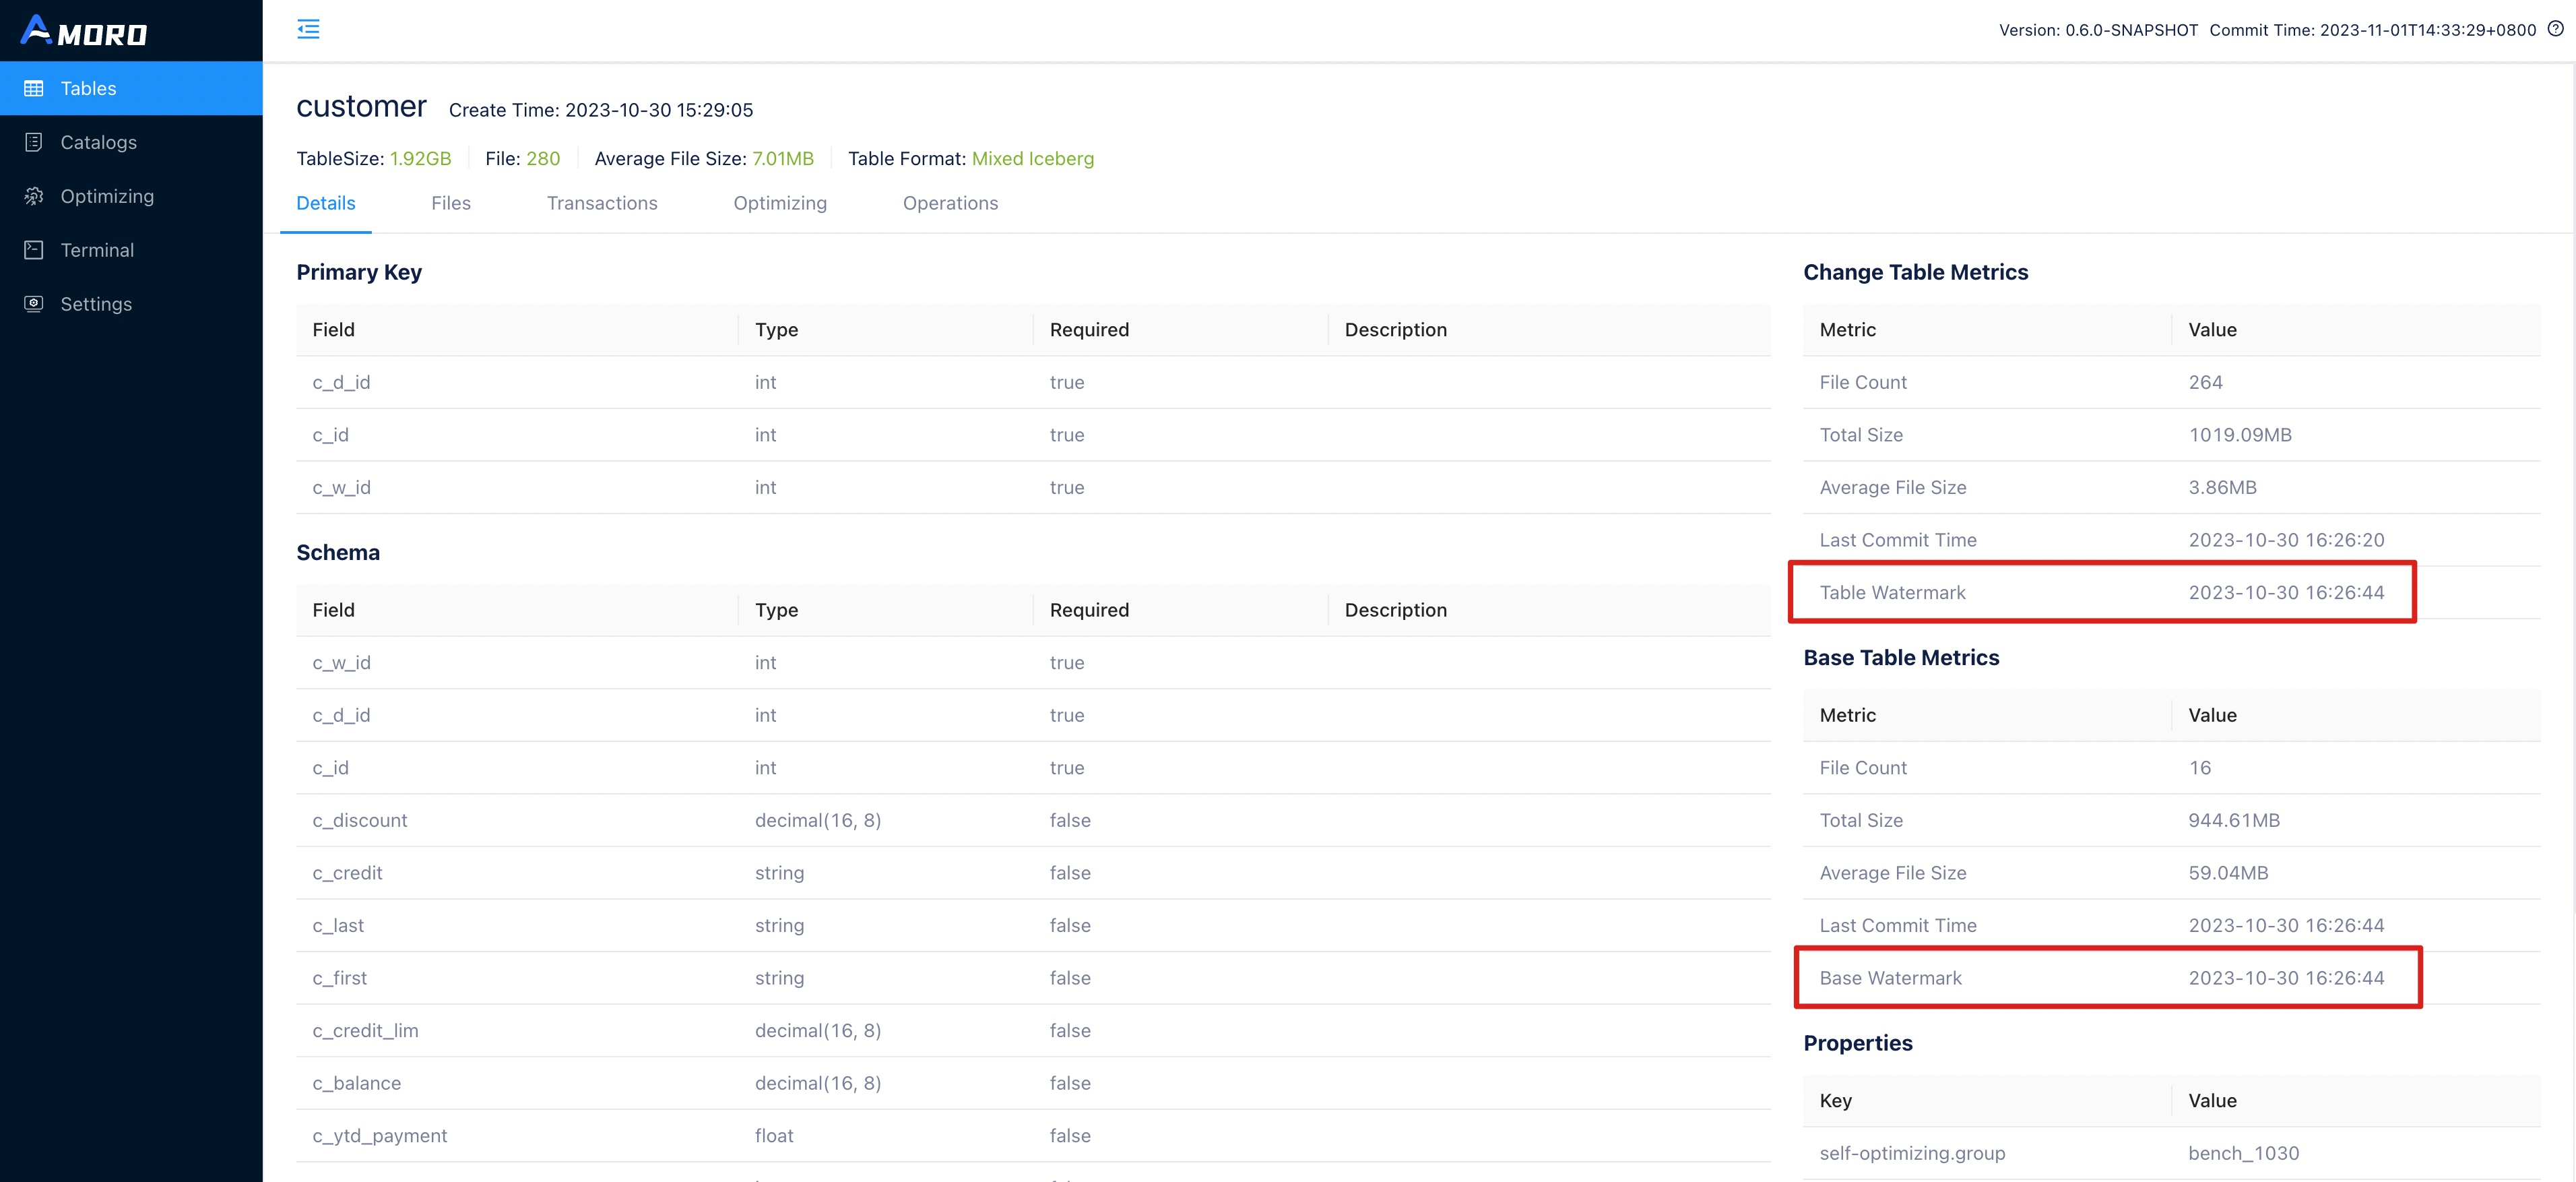Click the Mixed Iceberg table format link

click(x=1032, y=158)
